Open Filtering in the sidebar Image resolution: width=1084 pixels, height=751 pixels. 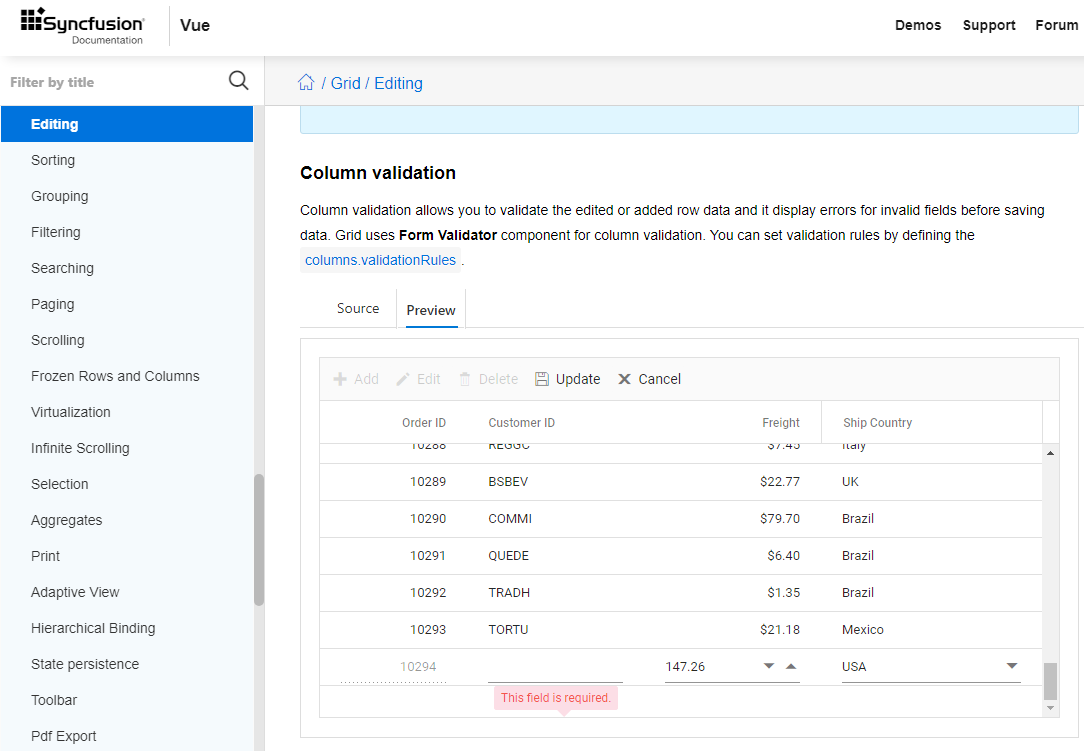[55, 232]
